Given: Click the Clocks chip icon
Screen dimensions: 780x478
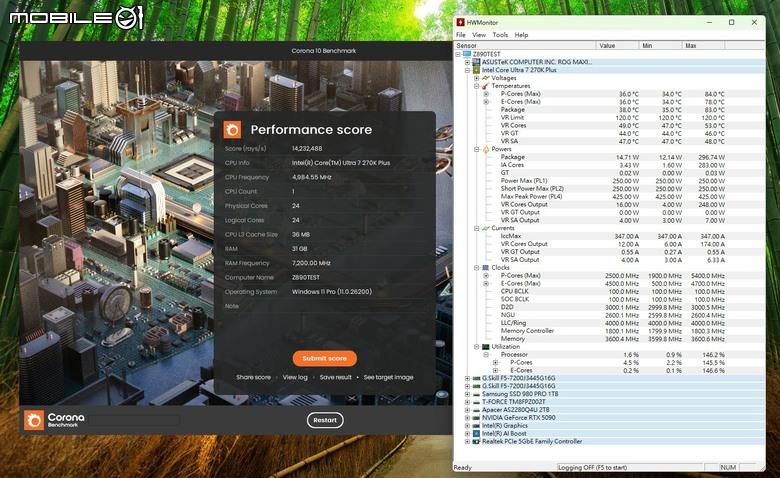Looking at the screenshot, I should coord(486,268).
